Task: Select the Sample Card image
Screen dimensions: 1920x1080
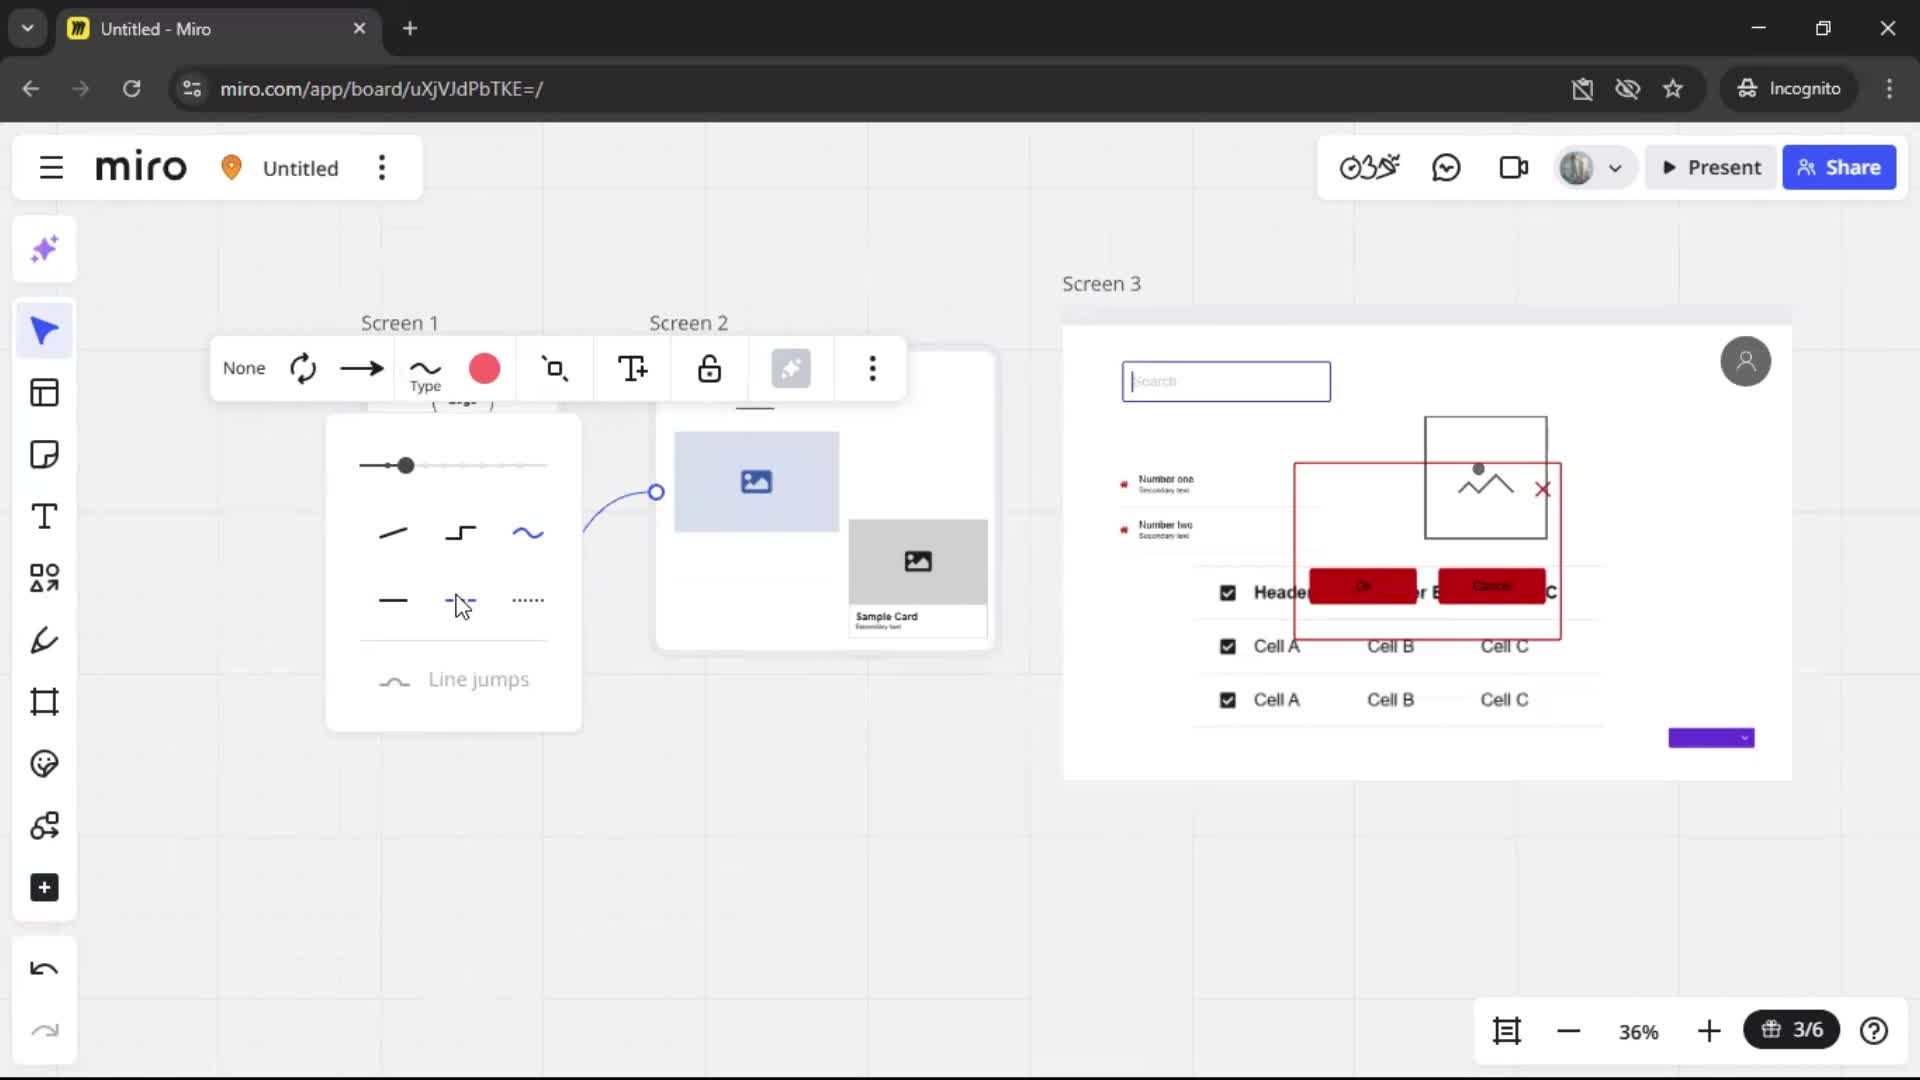Action: point(917,561)
